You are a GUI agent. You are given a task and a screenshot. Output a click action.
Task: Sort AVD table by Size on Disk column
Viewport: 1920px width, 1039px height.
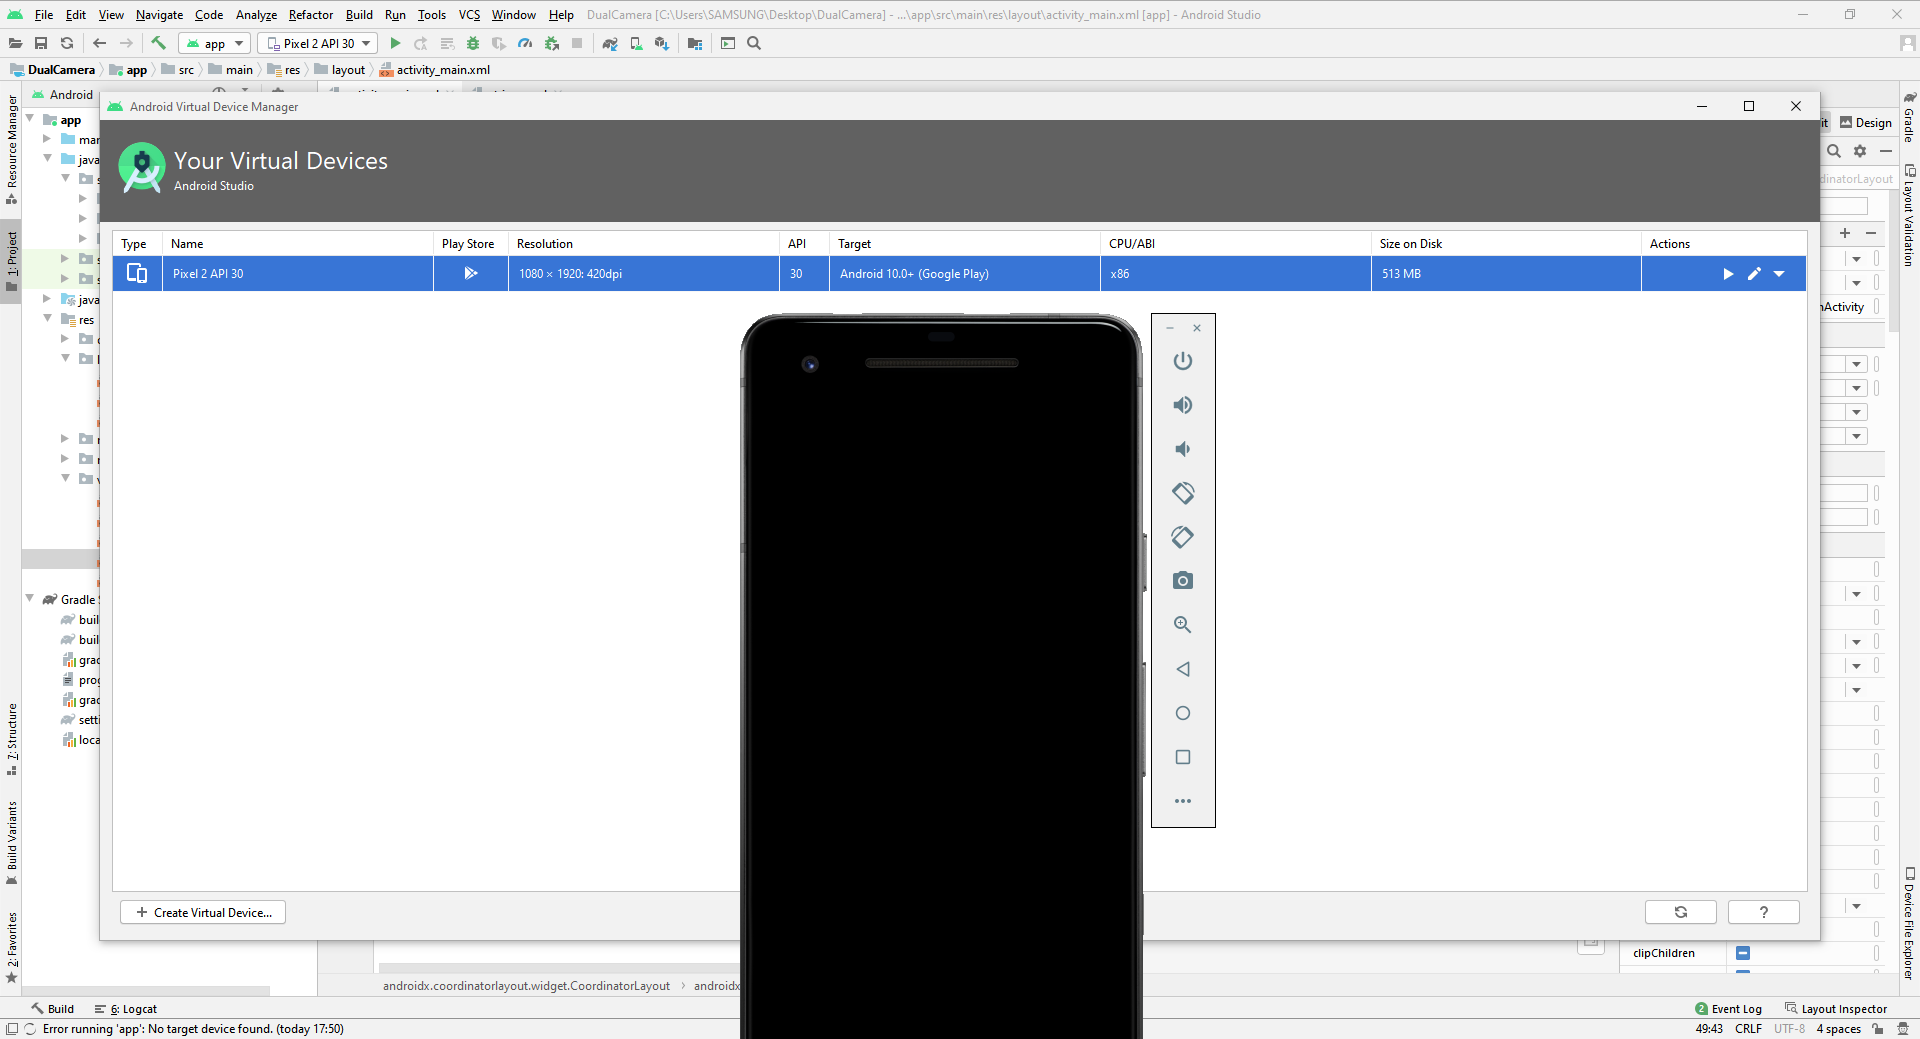tap(1505, 244)
